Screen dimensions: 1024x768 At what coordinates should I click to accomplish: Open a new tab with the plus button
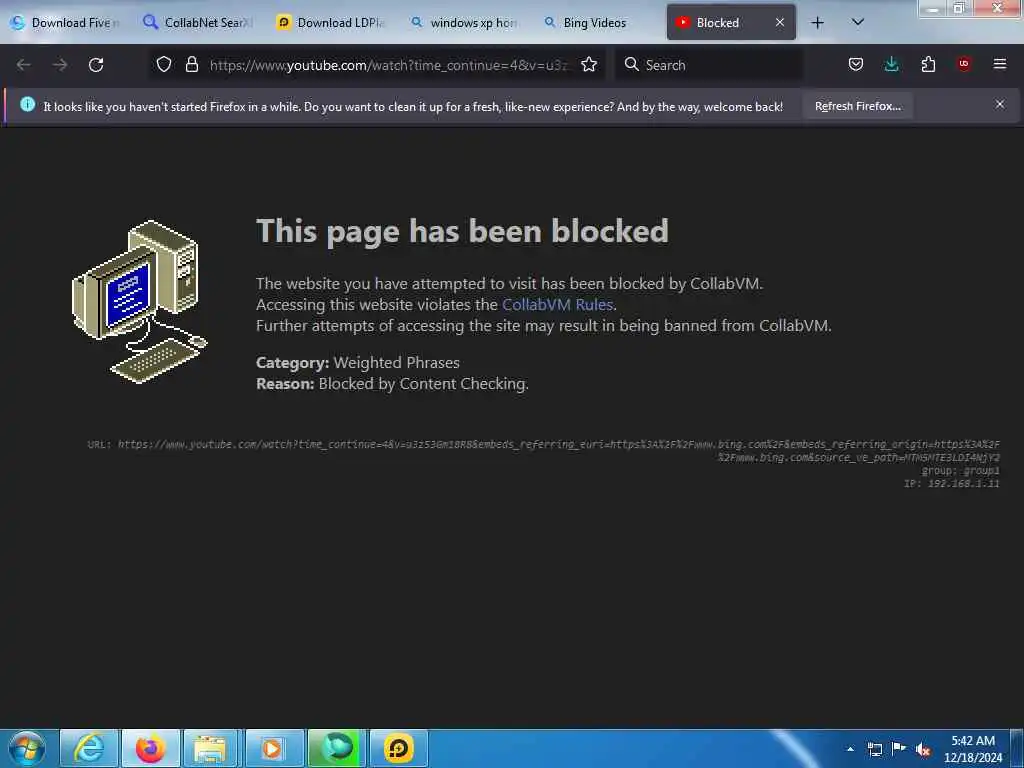(817, 23)
